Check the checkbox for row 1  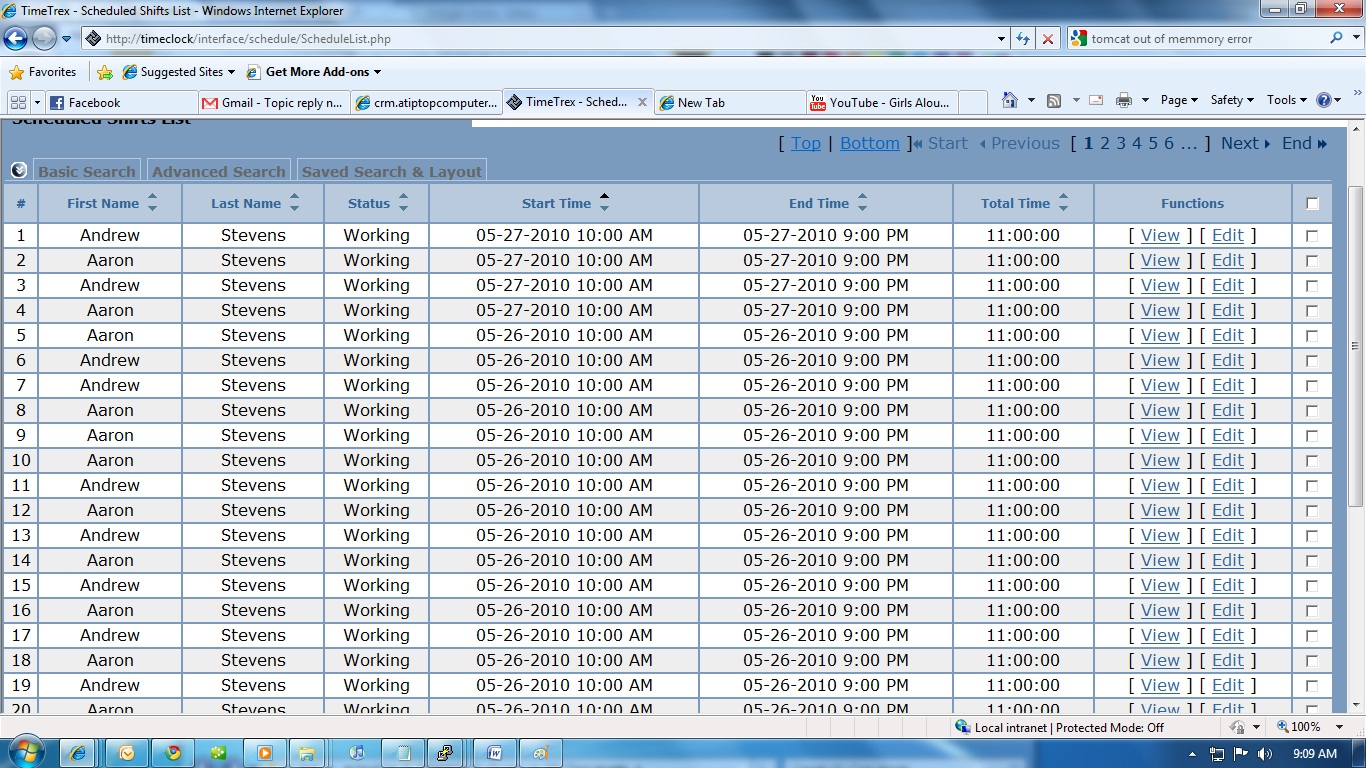tap(1312, 236)
